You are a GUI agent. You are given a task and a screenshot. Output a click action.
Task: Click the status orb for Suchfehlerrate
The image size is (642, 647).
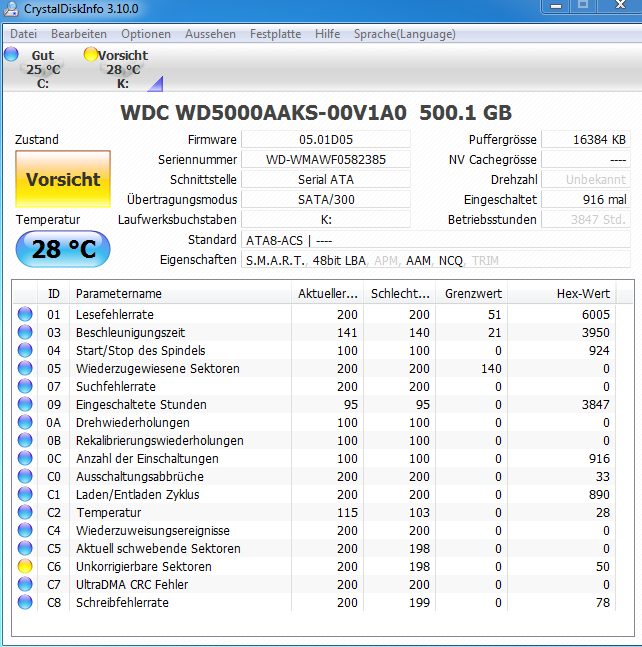click(x=25, y=387)
